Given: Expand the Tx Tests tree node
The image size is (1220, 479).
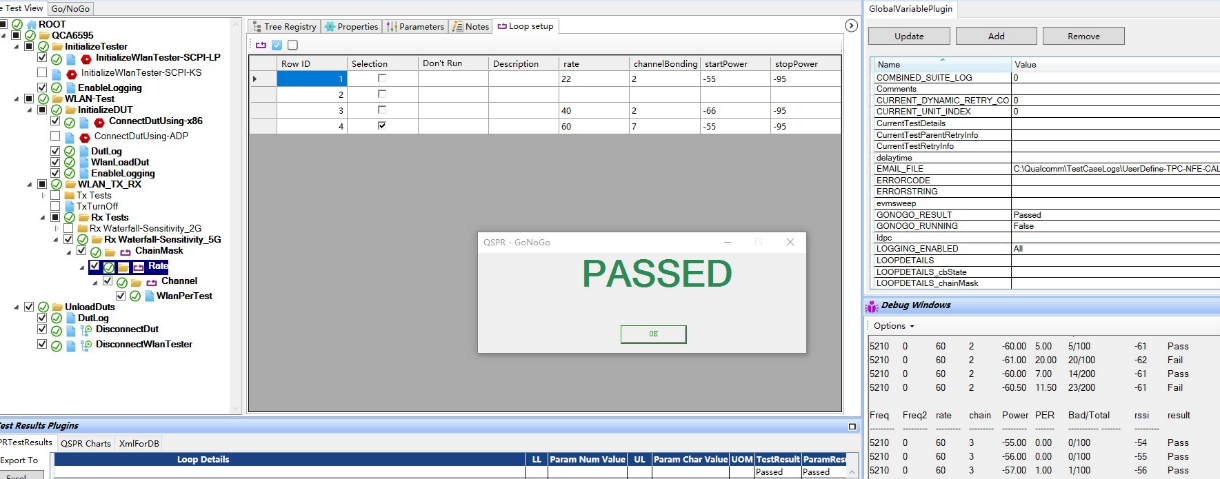Looking at the screenshot, I should 43,196.
